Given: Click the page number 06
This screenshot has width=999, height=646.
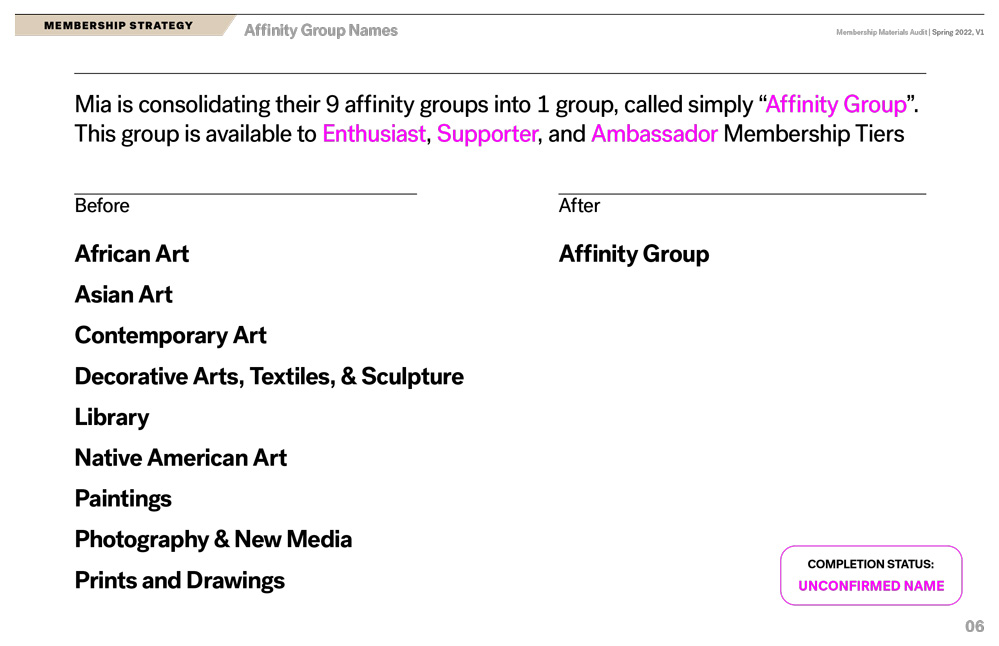Looking at the screenshot, I should point(974,626).
